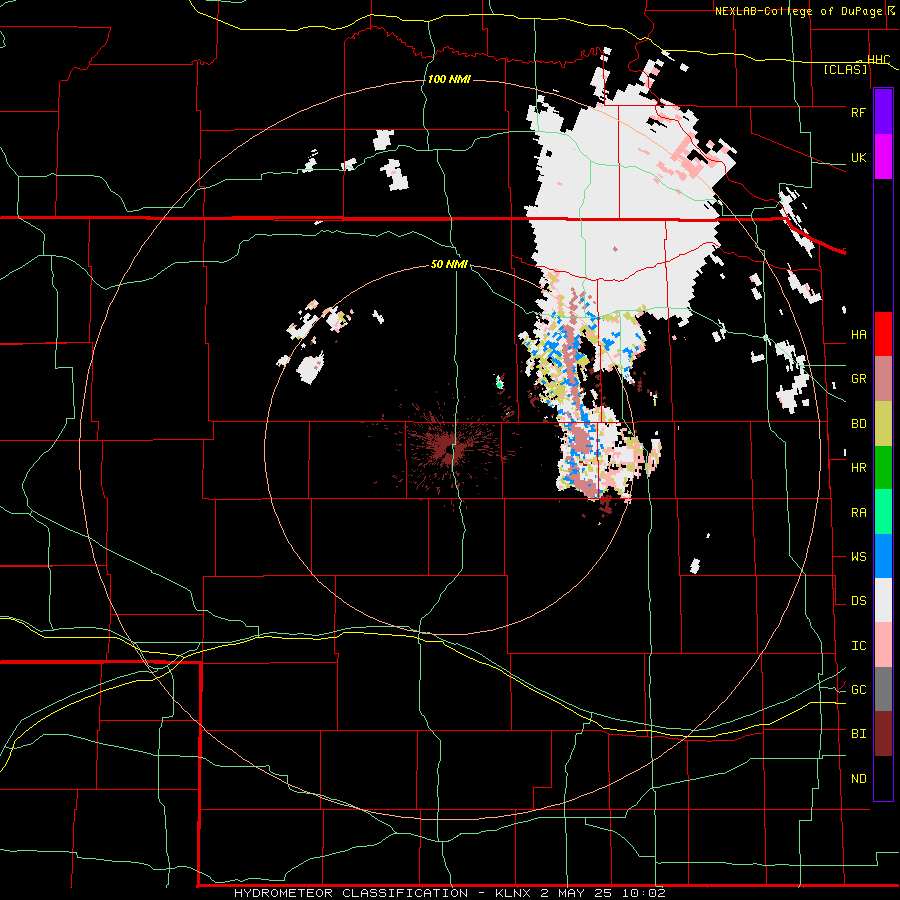Viewport: 900px width, 900px height.
Task: Click the RF purple legend color block
Action: 883,112
